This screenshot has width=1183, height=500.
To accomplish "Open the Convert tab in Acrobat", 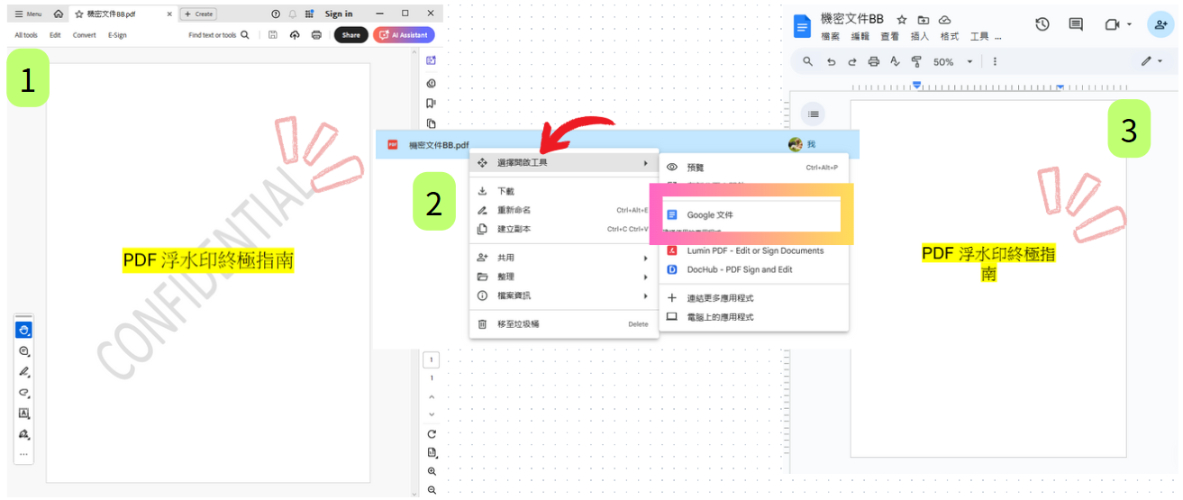I will point(84,35).
